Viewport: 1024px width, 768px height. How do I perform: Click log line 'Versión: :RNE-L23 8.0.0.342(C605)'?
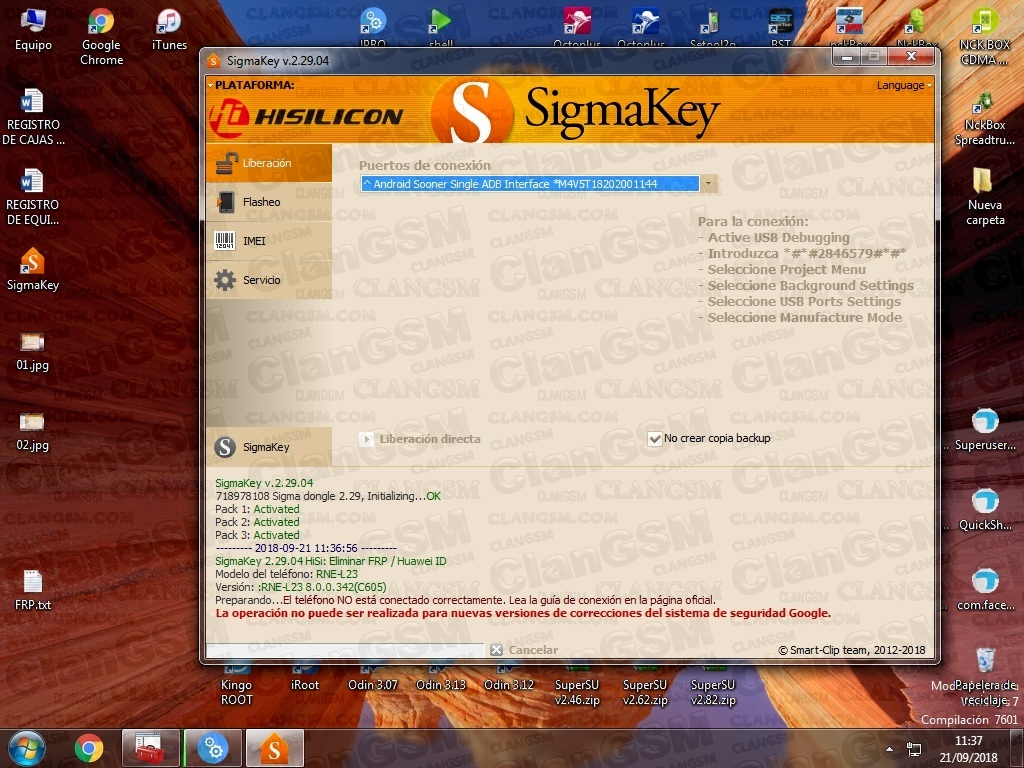coord(300,587)
